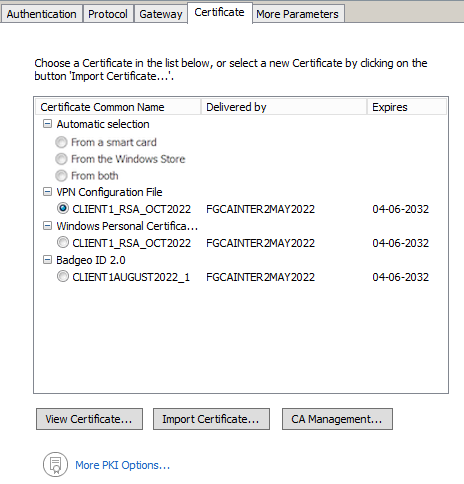Click the PKI certificate badge icon

(55, 464)
